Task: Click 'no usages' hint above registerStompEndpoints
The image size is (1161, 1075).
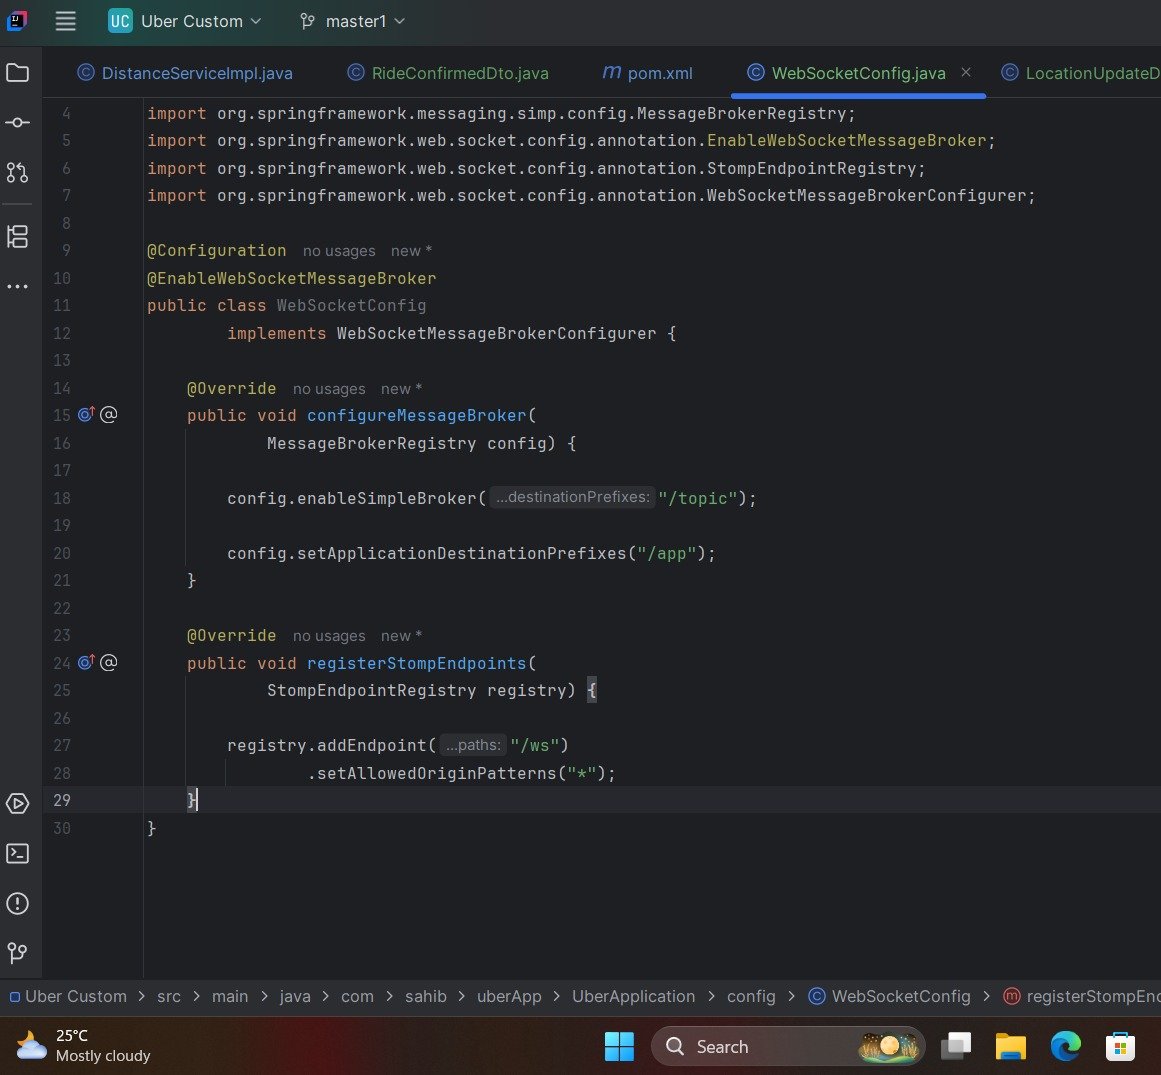Action: (329, 636)
